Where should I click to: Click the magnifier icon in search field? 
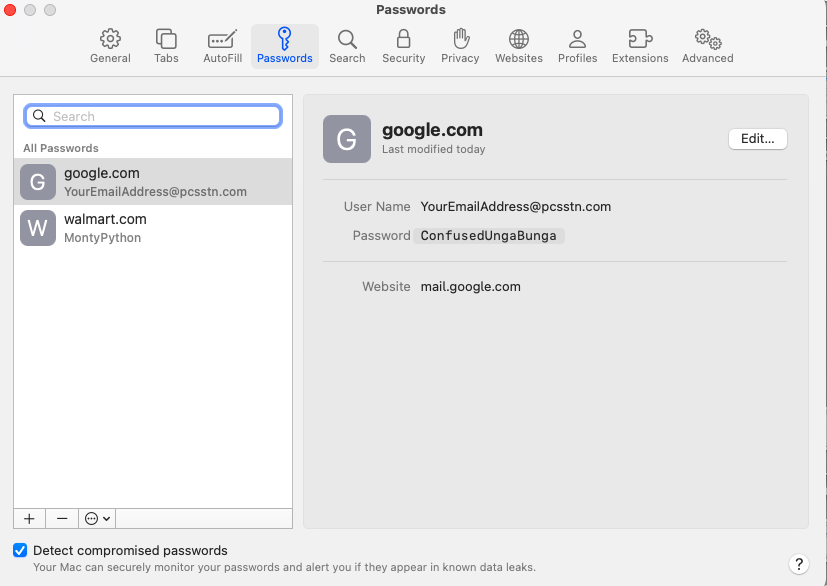coord(39,116)
